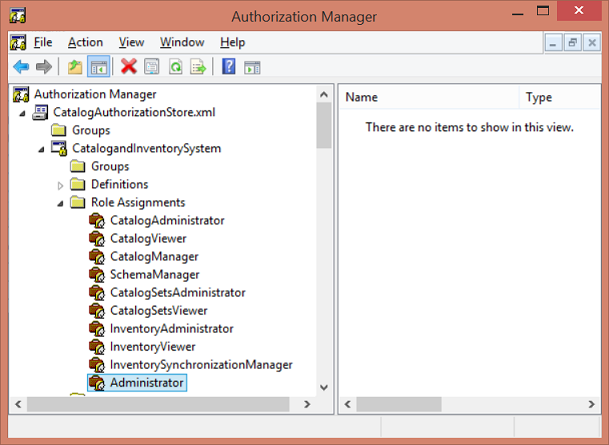Screen dimensions: 609x445
Task: Click the green Refresh icon
Action: pos(175,67)
